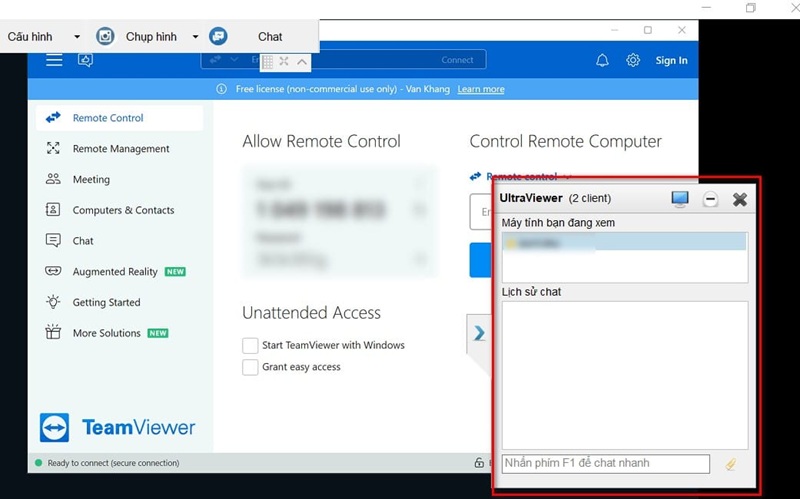This screenshot has width=800, height=499.
Task: Go to the Meeting section
Action: (91, 180)
